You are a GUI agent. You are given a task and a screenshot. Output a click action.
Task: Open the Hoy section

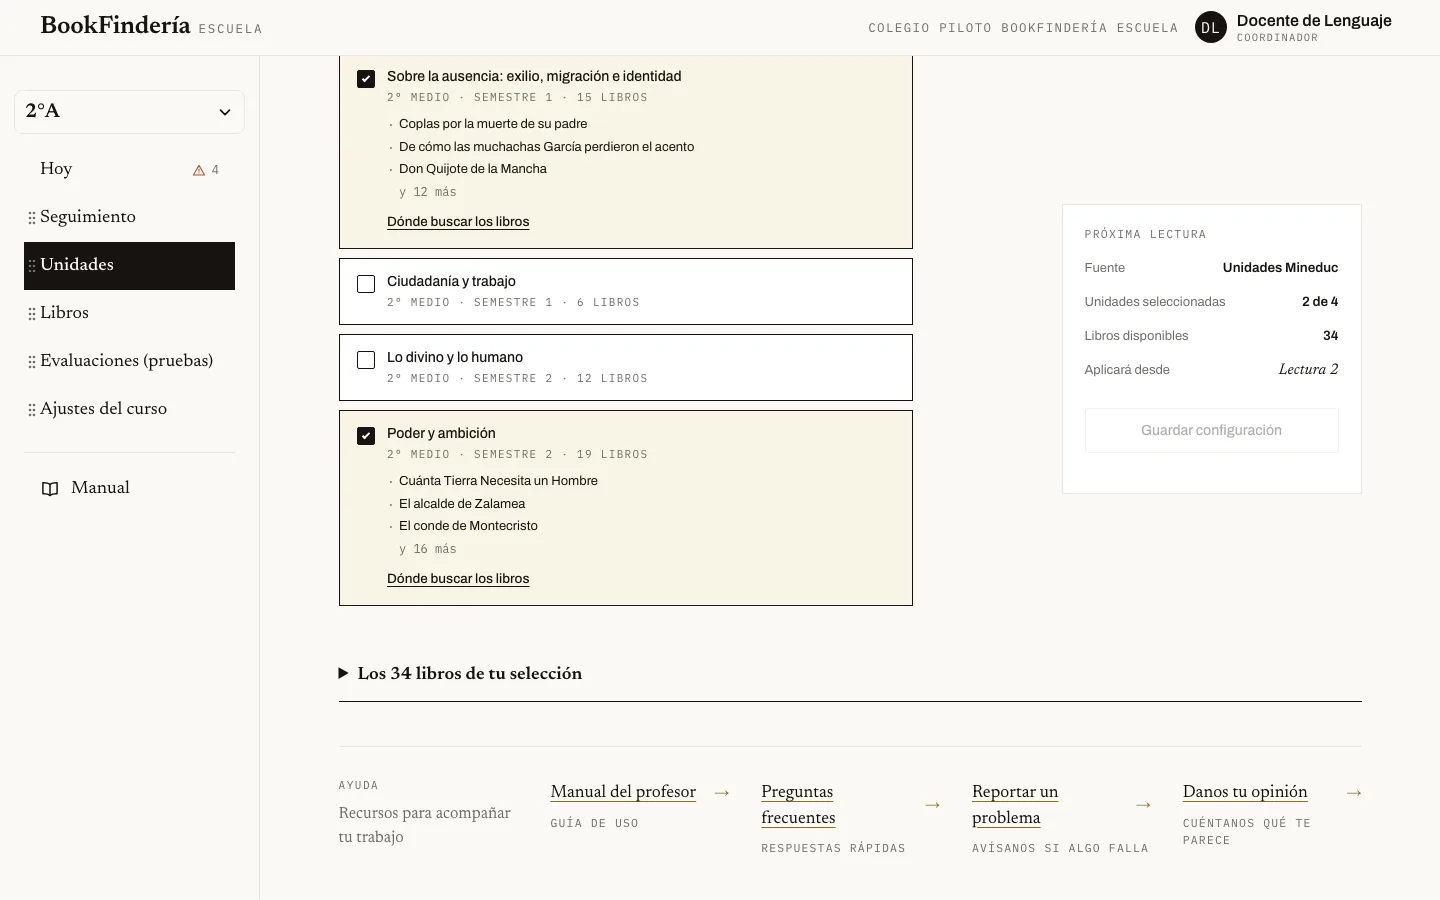point(129,169)
